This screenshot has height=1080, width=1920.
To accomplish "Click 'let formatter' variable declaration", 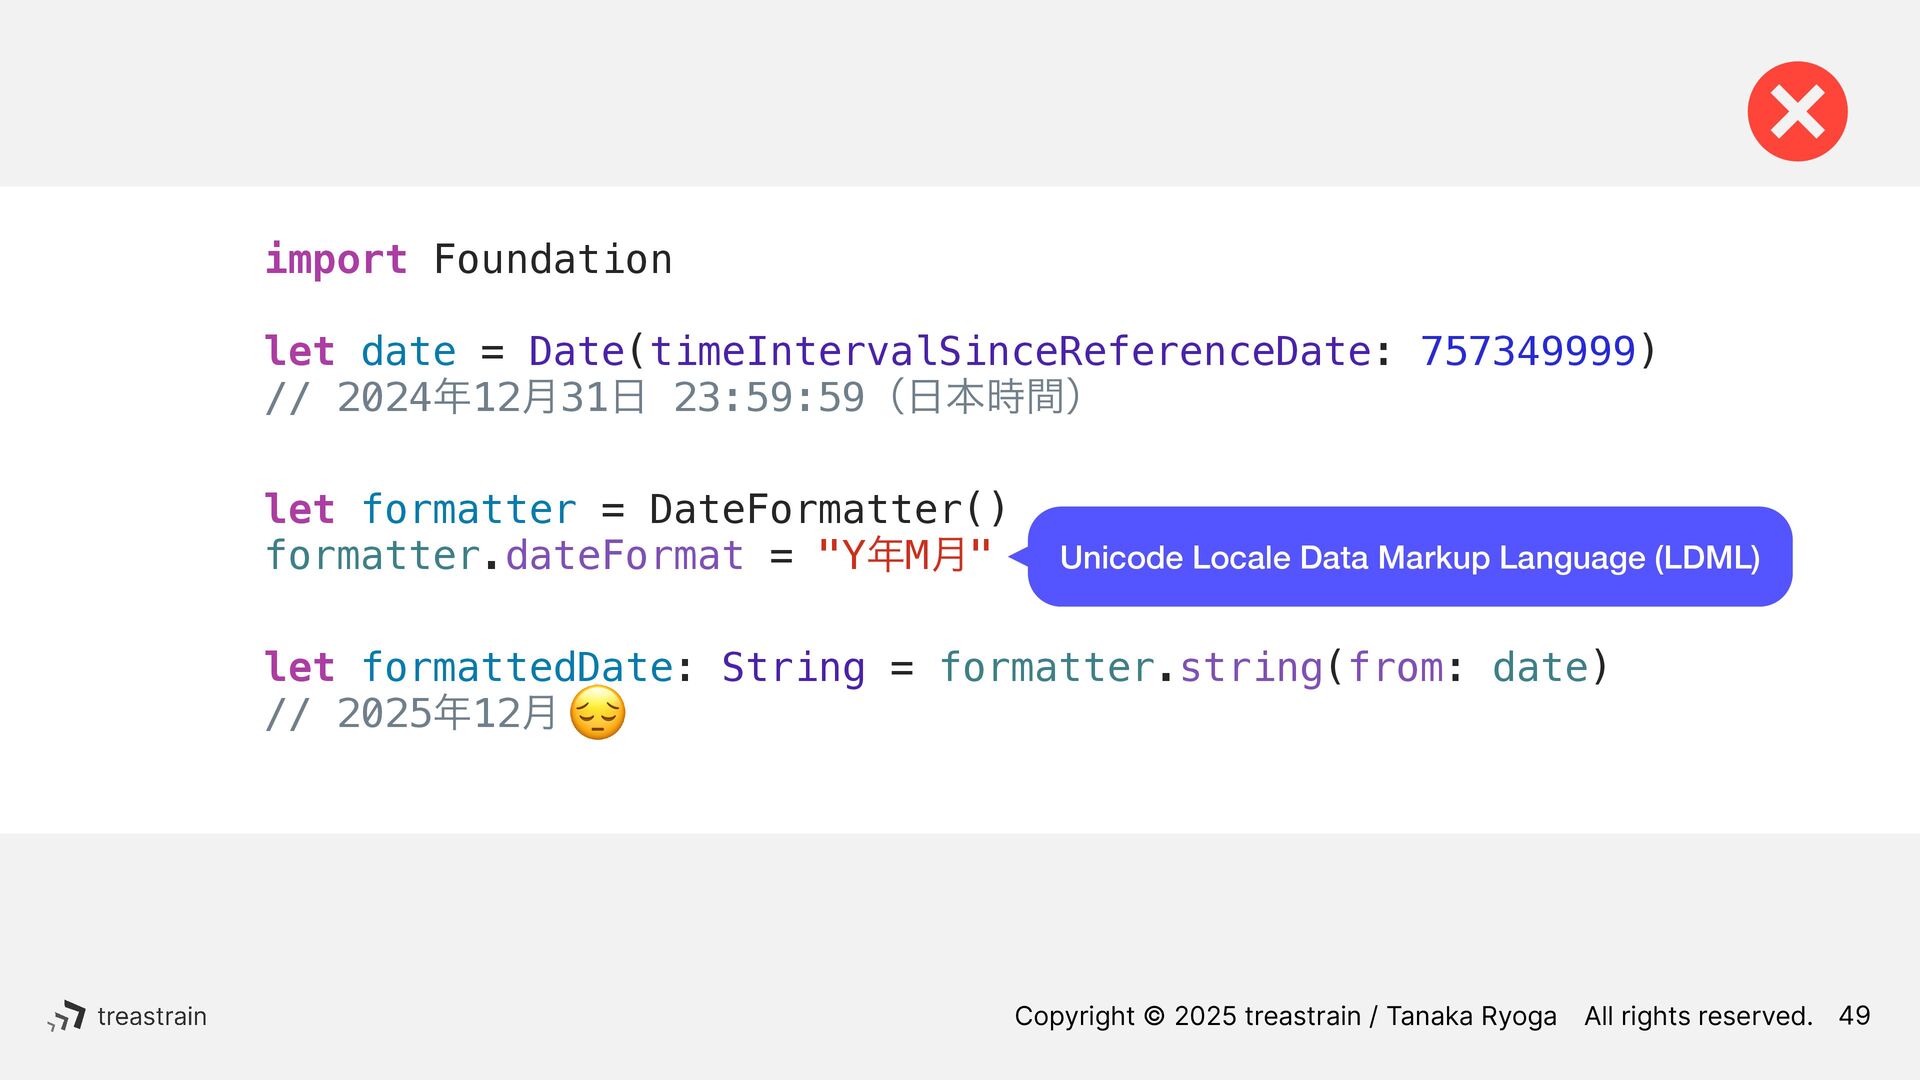I will click(420, 509).
